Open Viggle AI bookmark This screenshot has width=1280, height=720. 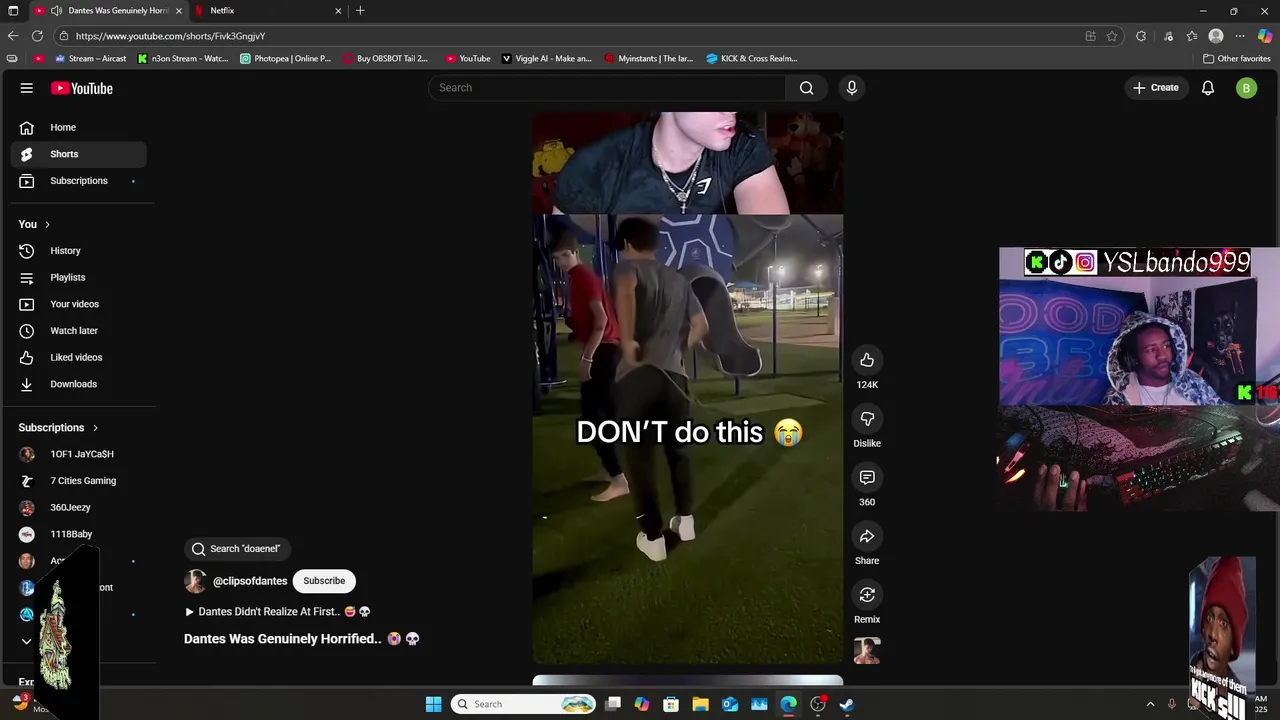tap(547, 59)
